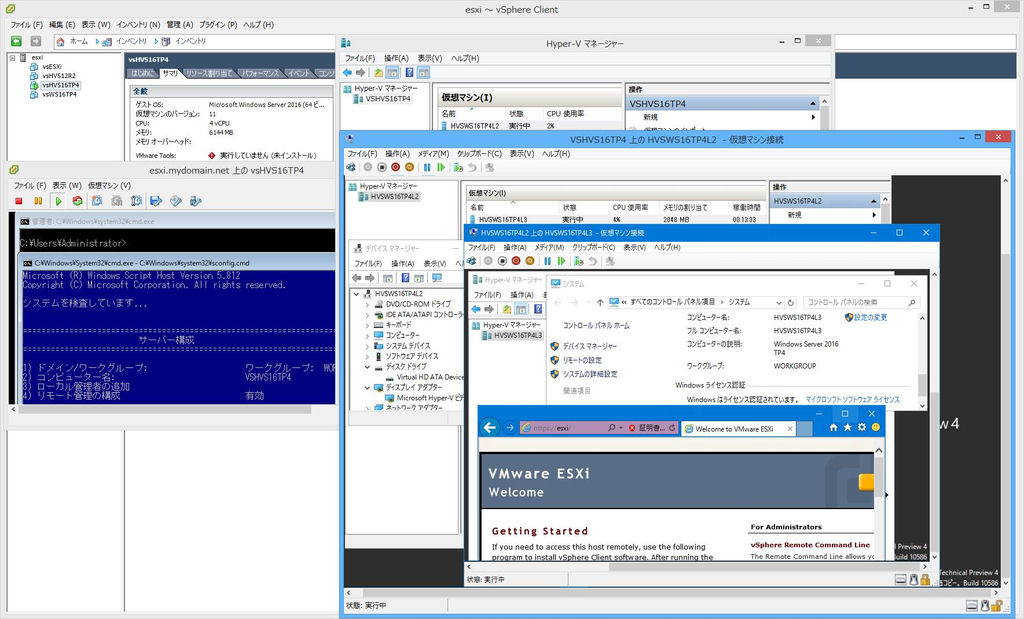
Task: Click monitor icon in Device Manager toolbar
Action: click(437, 278)
